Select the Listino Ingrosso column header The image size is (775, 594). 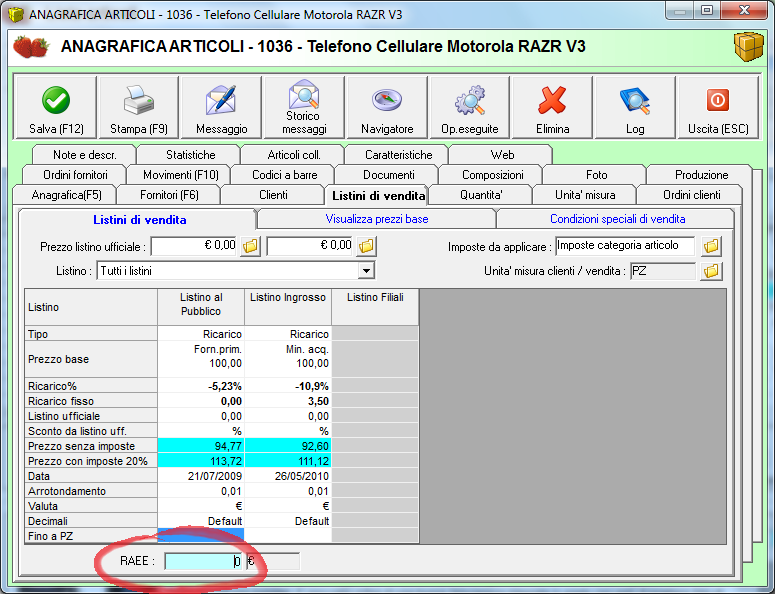coord(288,307)
